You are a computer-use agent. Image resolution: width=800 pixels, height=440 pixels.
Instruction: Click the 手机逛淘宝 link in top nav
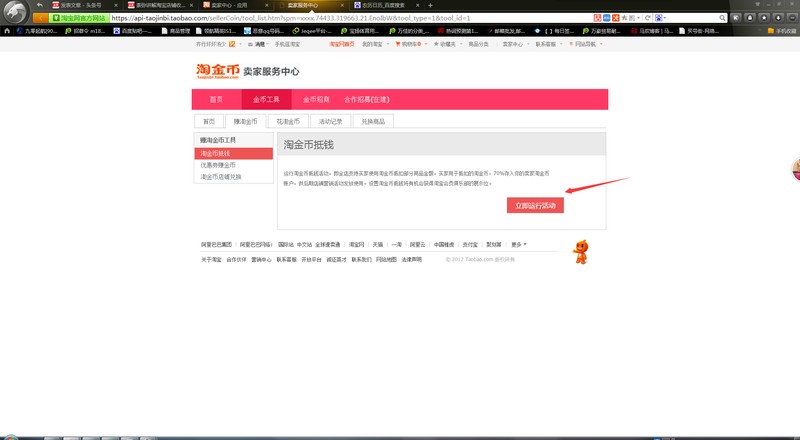click(x=287, y=44)
